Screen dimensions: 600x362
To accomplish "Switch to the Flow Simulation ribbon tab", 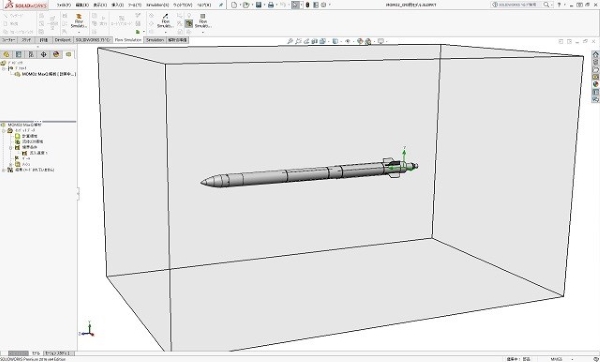I will pos(128,40).
